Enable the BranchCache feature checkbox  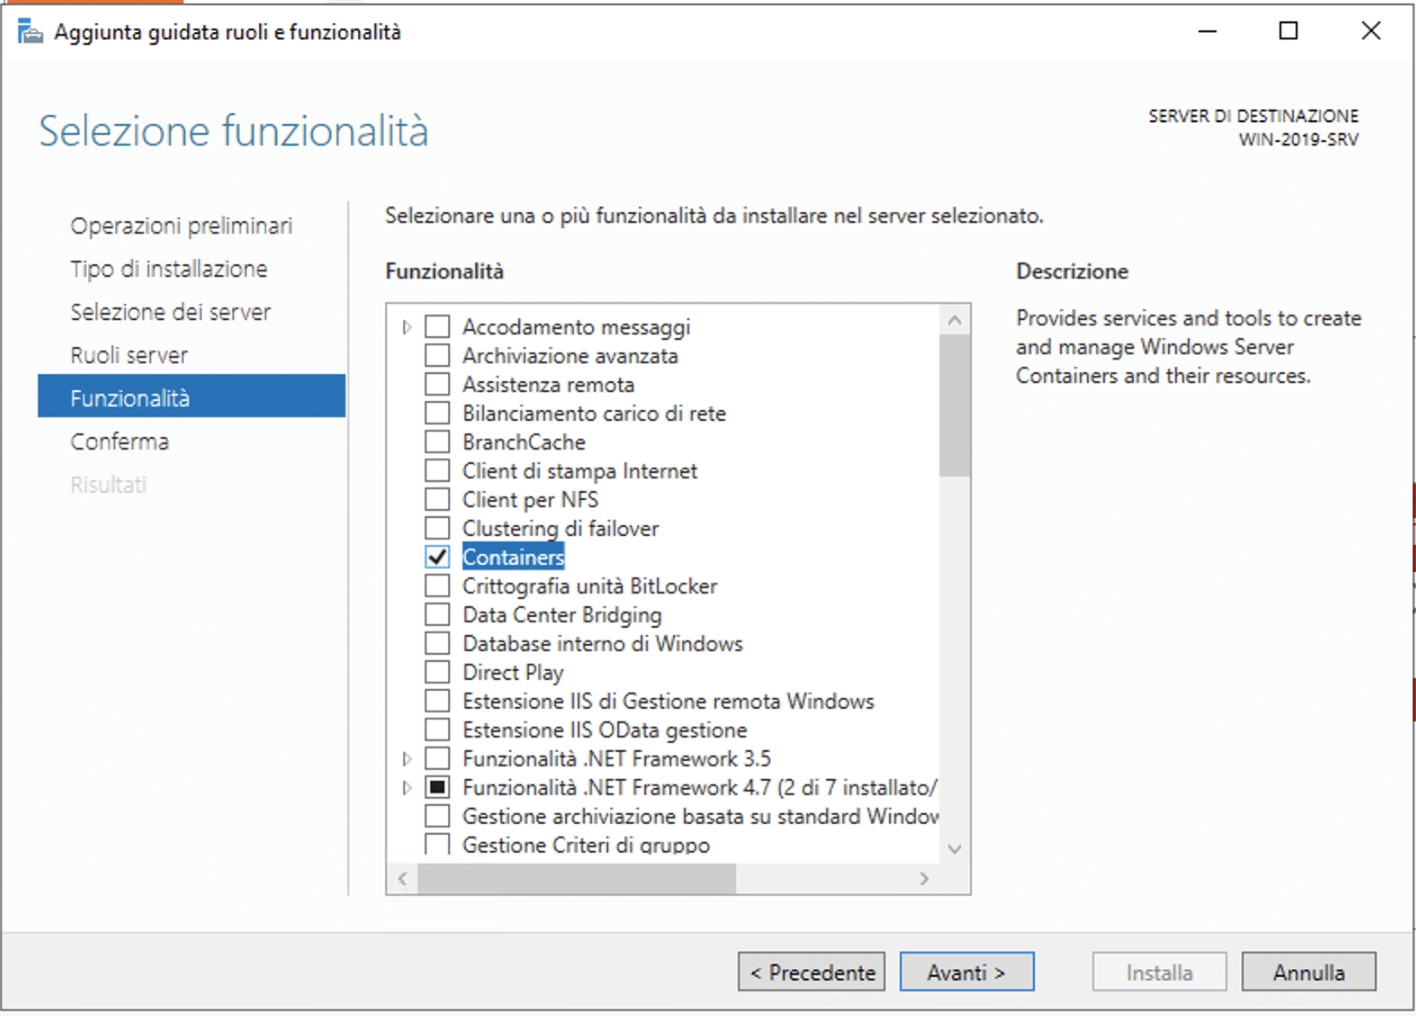tap(437, 442)
